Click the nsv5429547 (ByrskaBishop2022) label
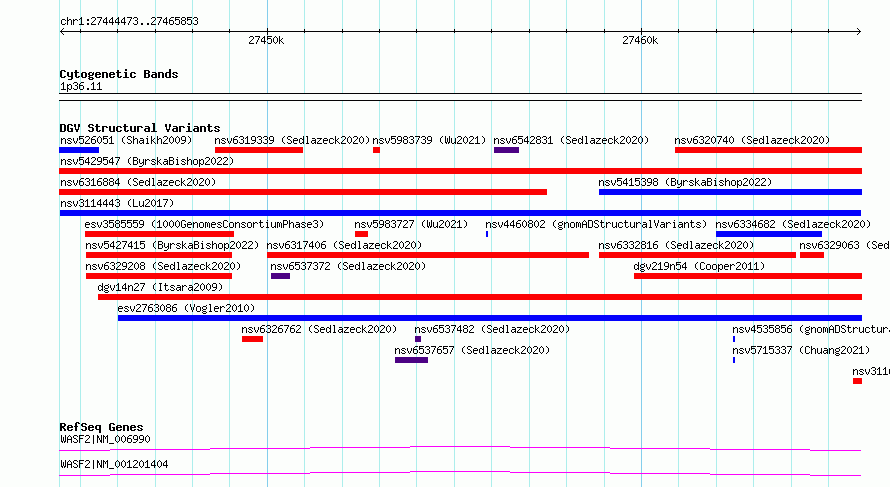The height and width of the screenshot is (487, 890). pyautogui.click(x=147, y=161)
